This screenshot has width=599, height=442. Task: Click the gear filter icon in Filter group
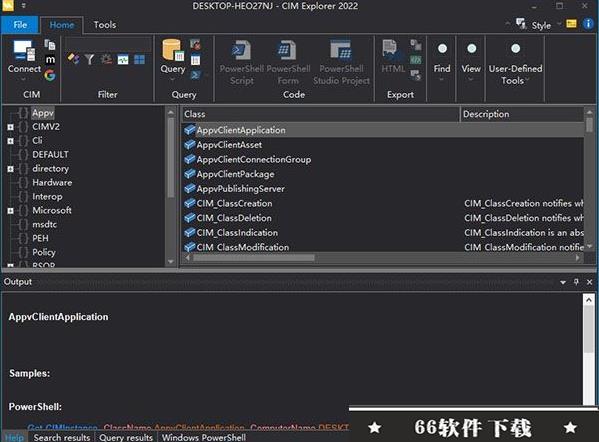coord(106,59)
